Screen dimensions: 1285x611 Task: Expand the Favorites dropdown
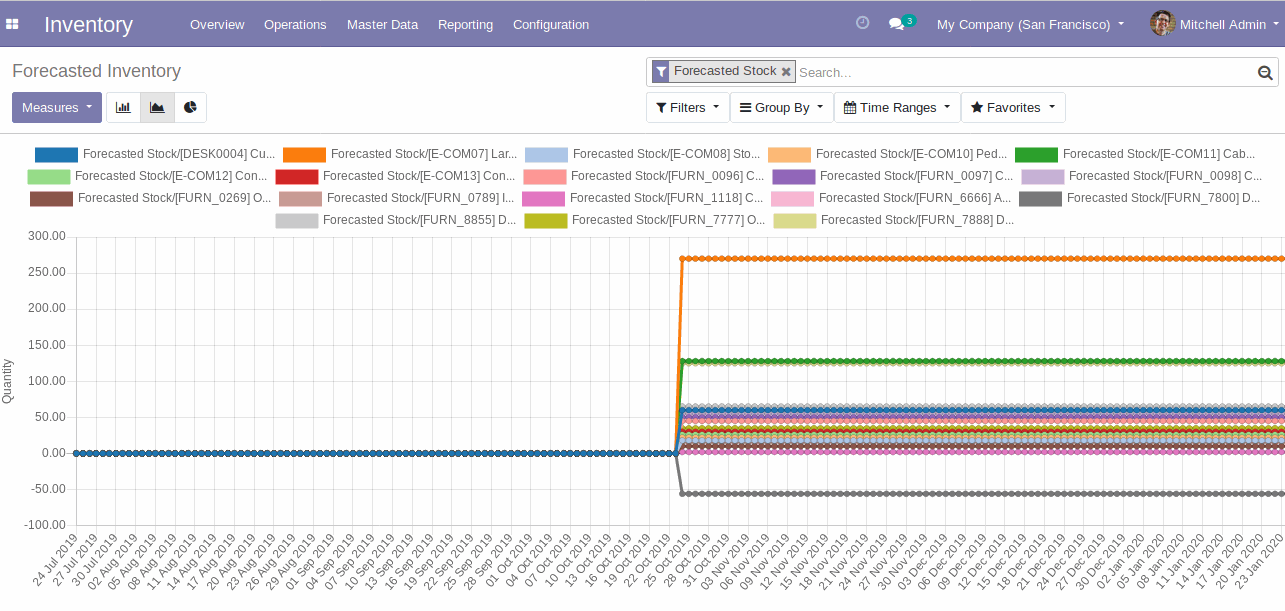pyautogui.click(x=1013, y=108)
